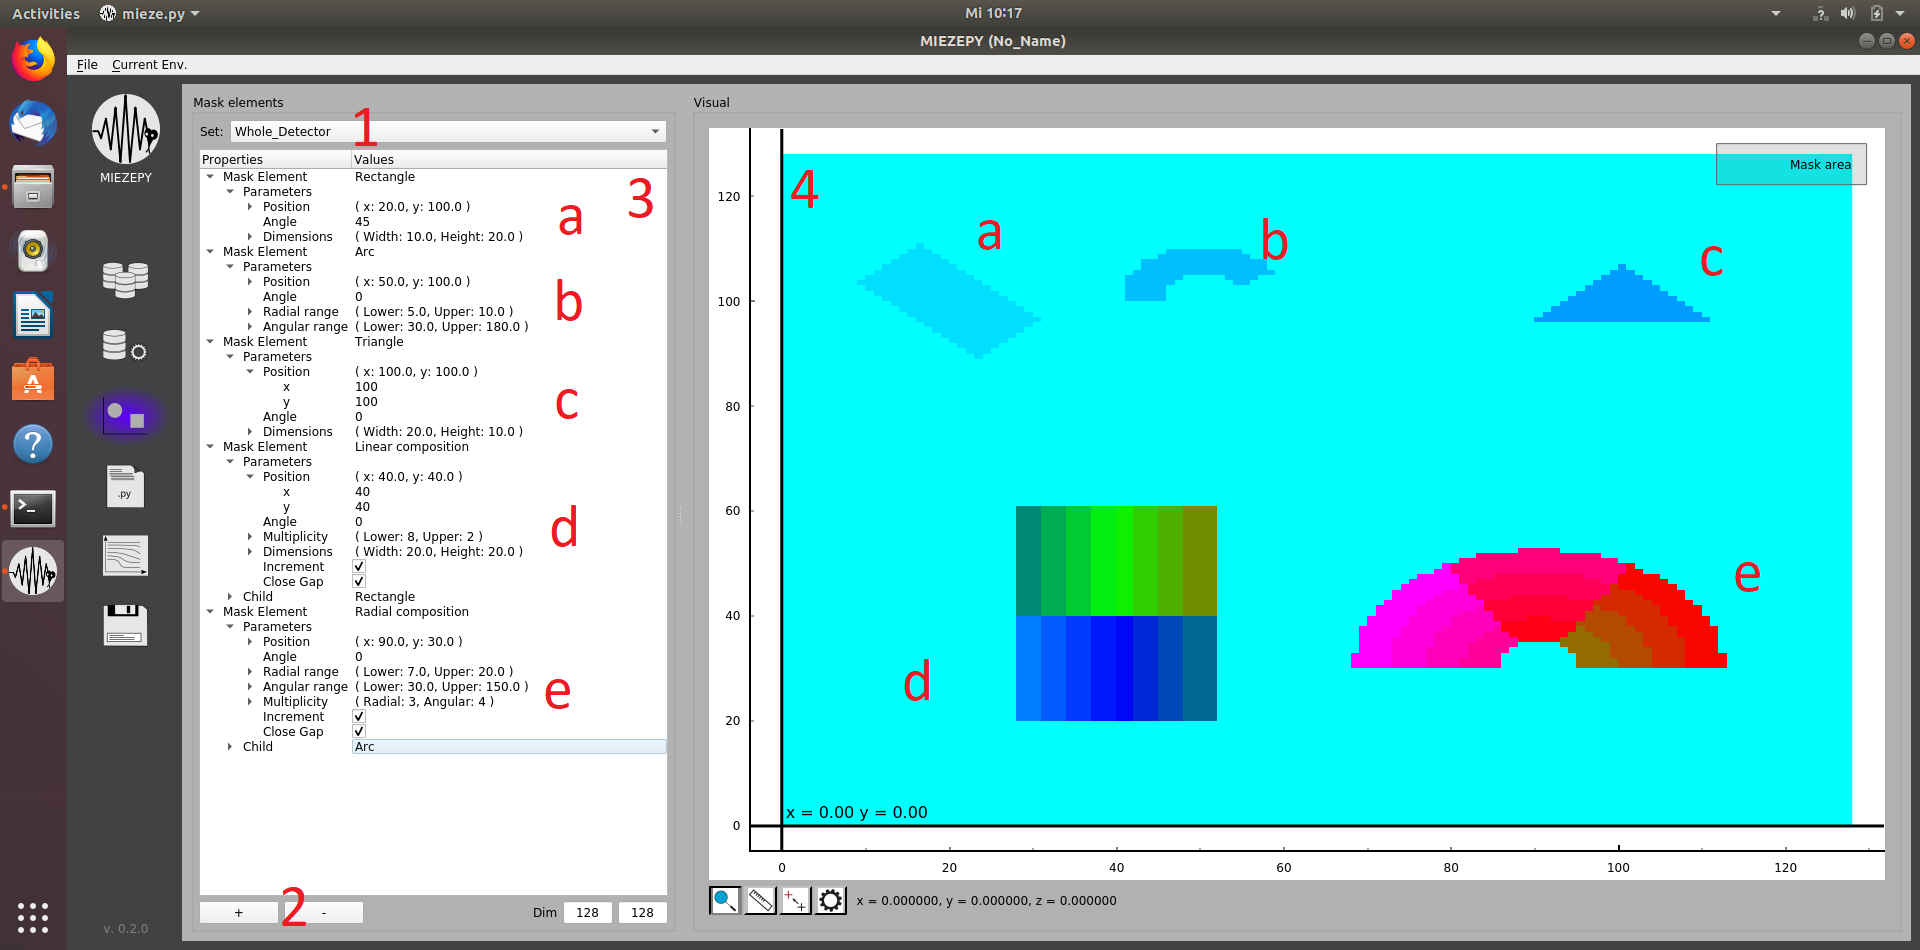Open Thunderbird mail from the dock
This screenshot has width=1920, height=950.
pyautogui.click(x=33, y=124)
